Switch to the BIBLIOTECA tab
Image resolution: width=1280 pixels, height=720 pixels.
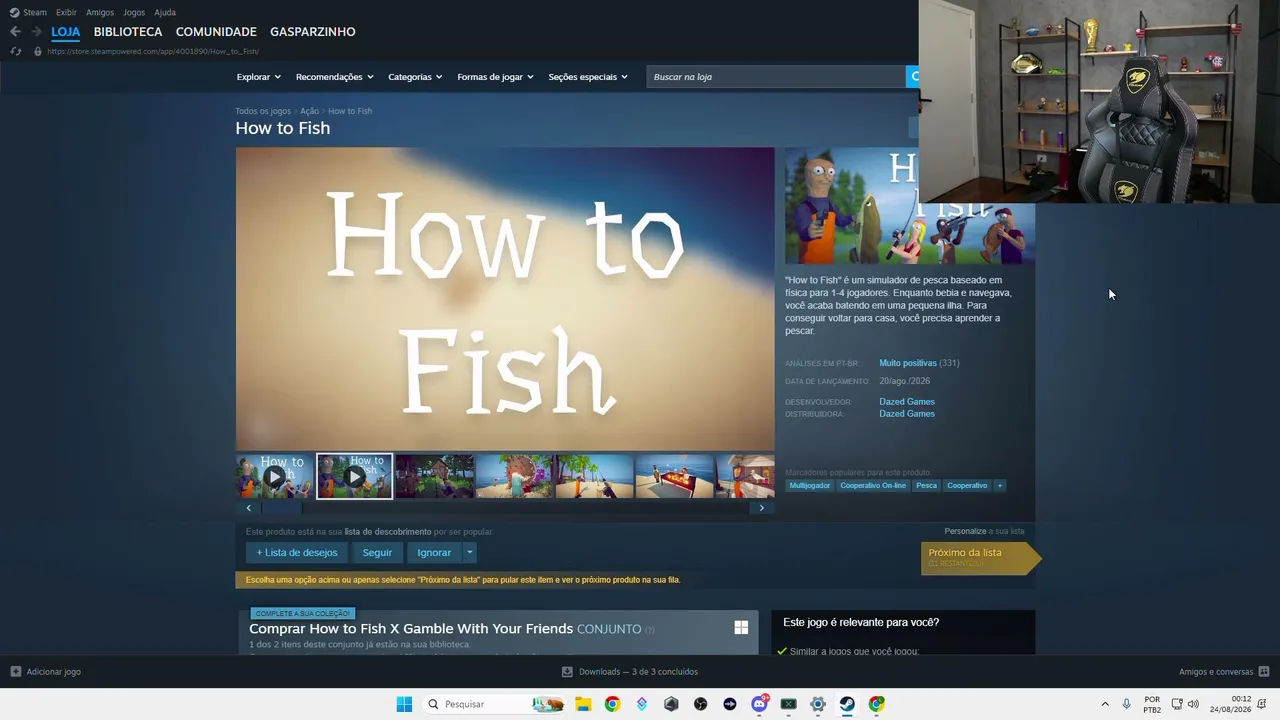point(128,32)
